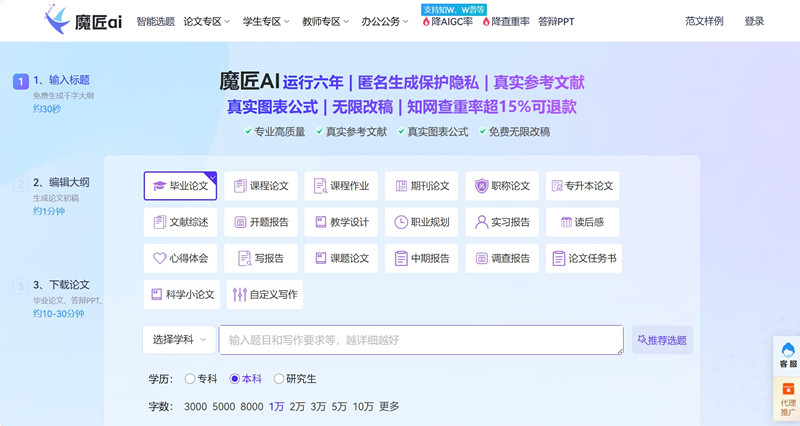
Task: Go to step 2、编辑大纲
Action: [61, 182]
